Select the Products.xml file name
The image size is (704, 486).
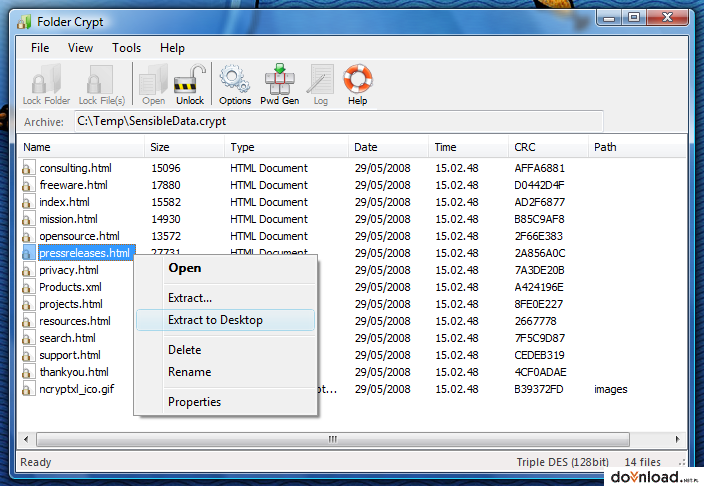70,287
